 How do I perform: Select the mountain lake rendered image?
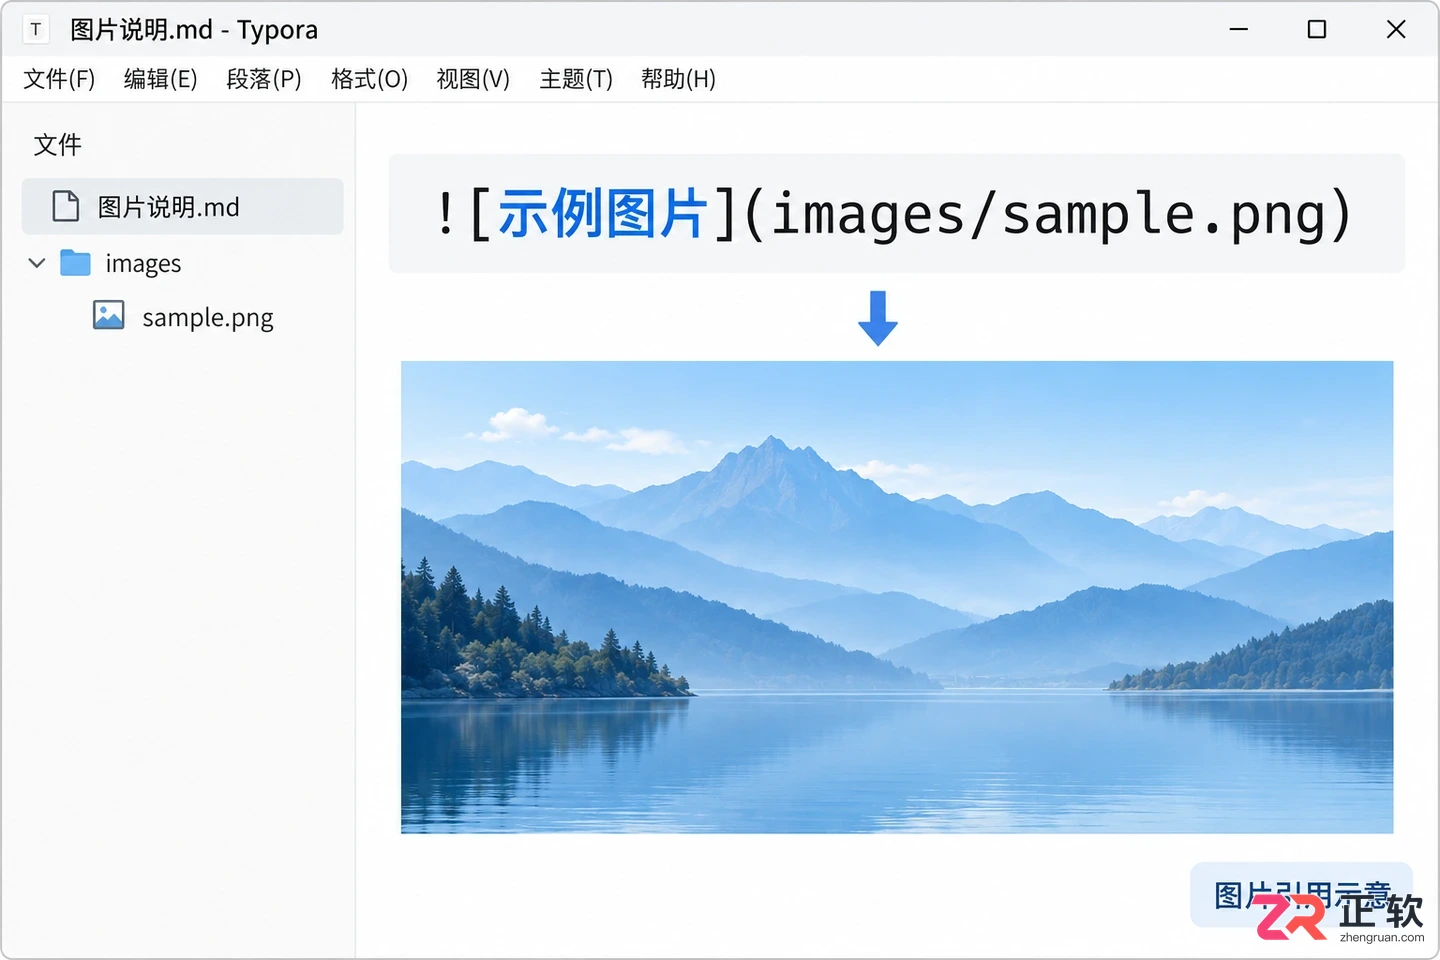click(897, 597)
